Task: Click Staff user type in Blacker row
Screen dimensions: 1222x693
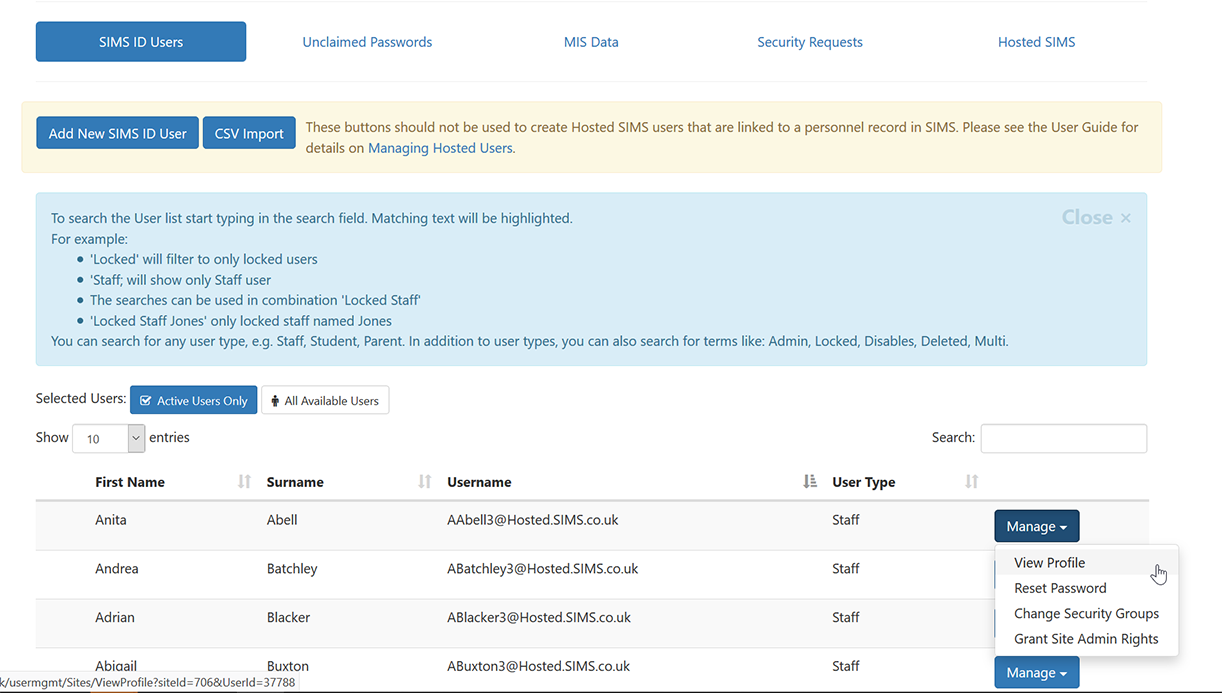Action: point(846,618)
